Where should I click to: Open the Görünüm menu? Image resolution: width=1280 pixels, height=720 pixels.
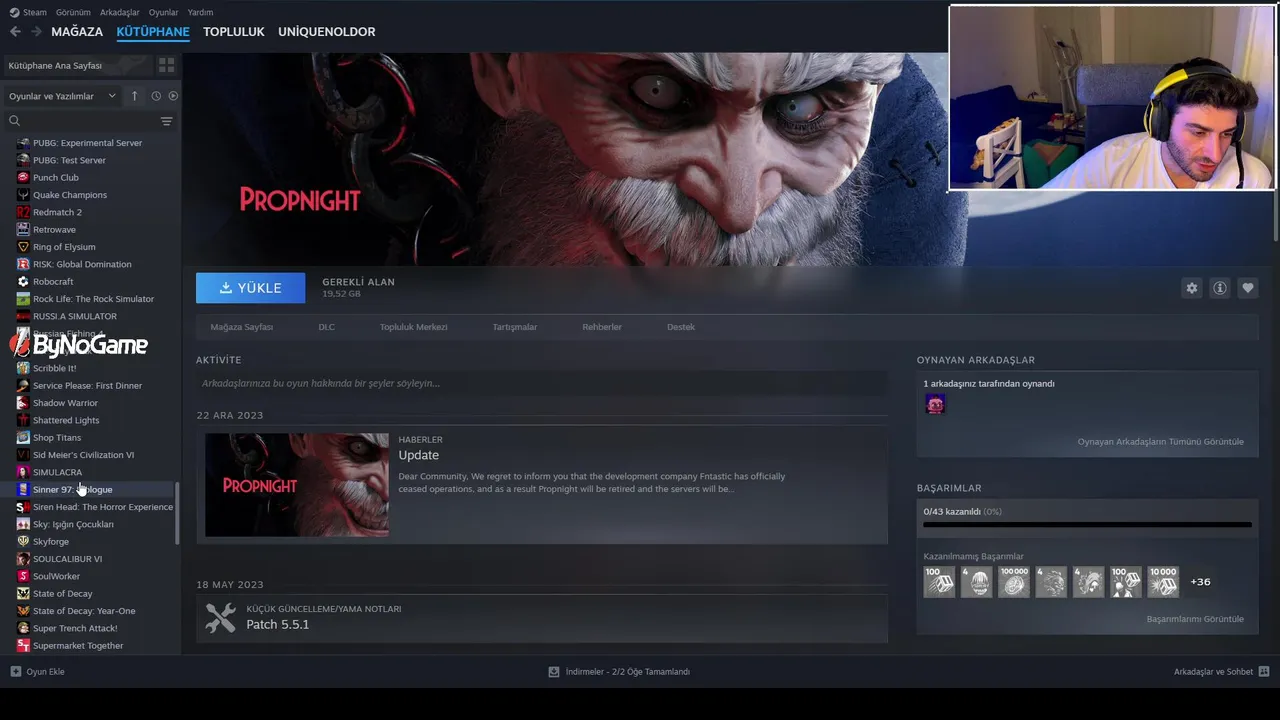(73, 12)
